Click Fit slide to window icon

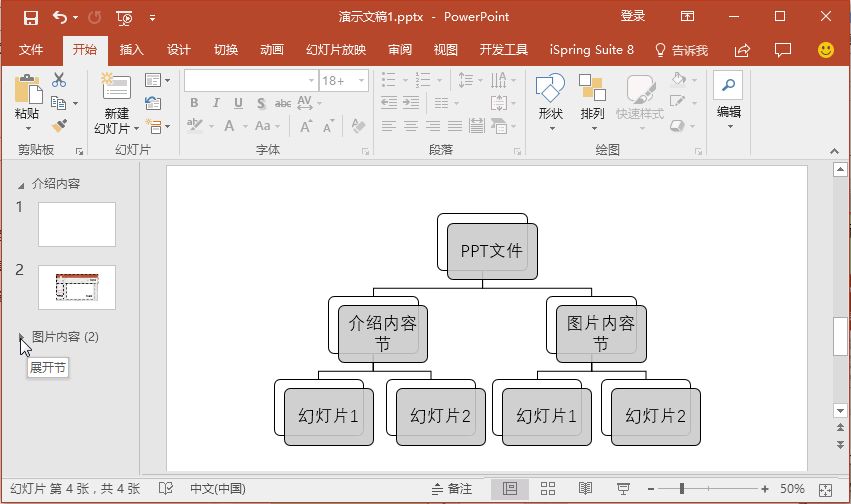(825, 490)
